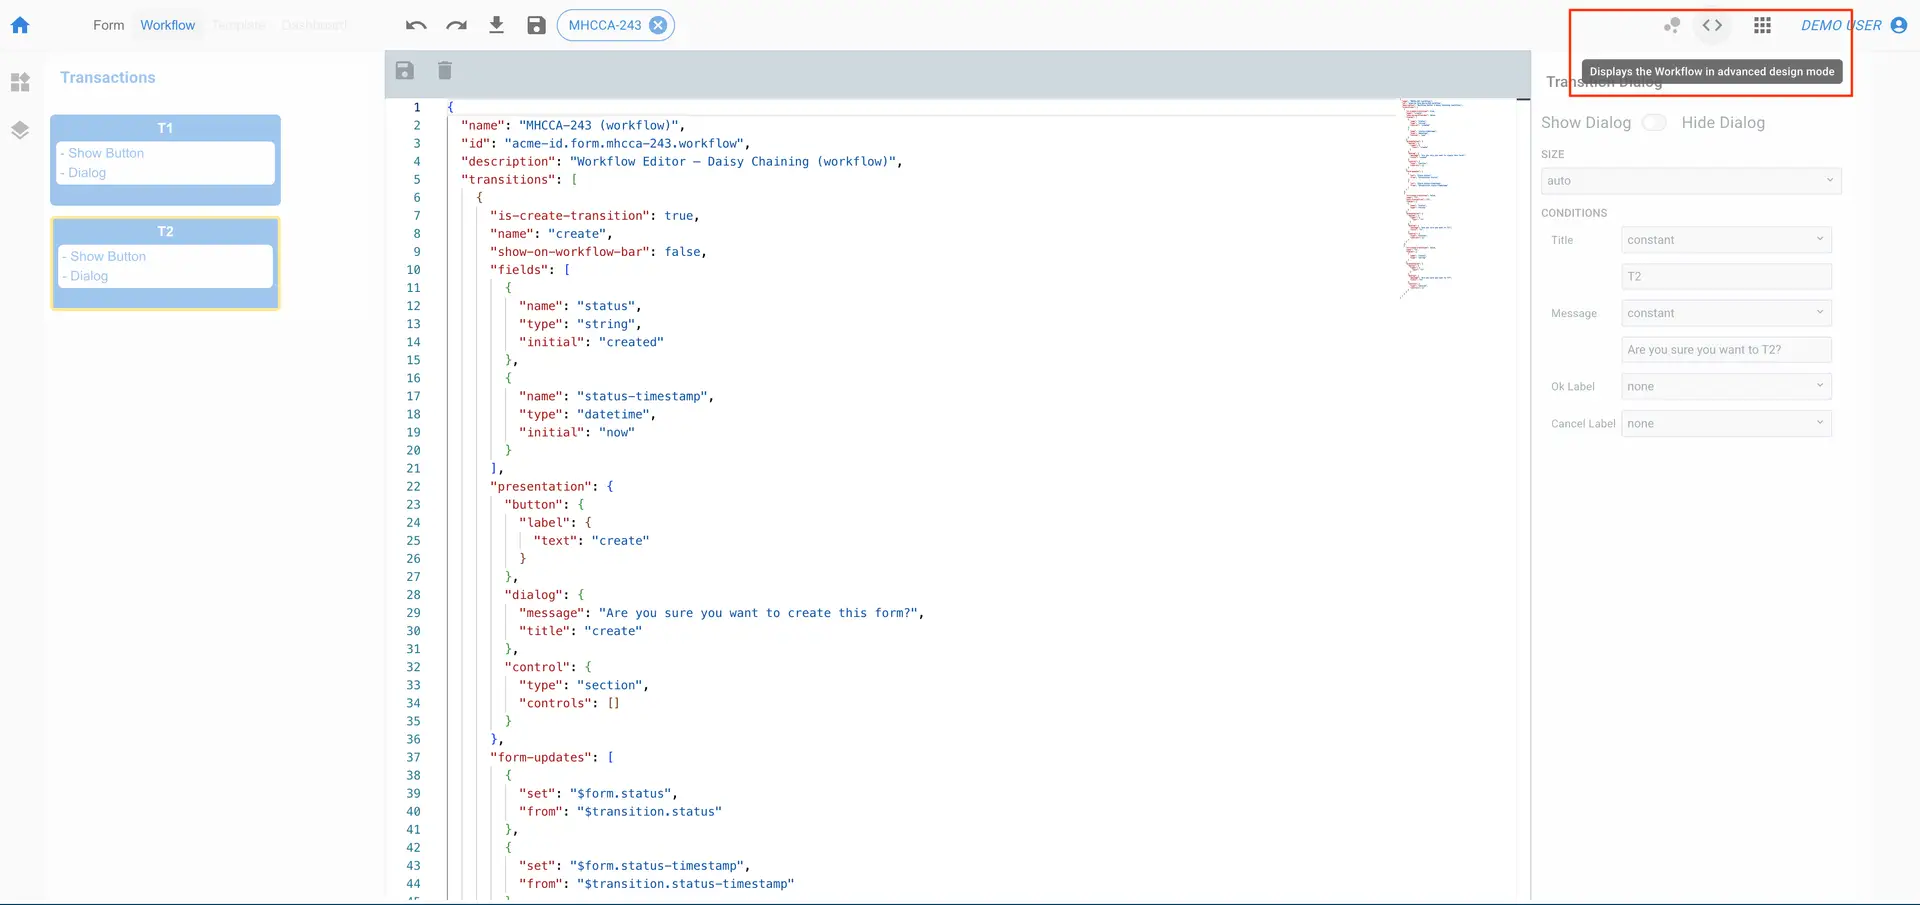Save the JSON editor content
Viewport: 1920px width, 905px height.
(404, 70)
